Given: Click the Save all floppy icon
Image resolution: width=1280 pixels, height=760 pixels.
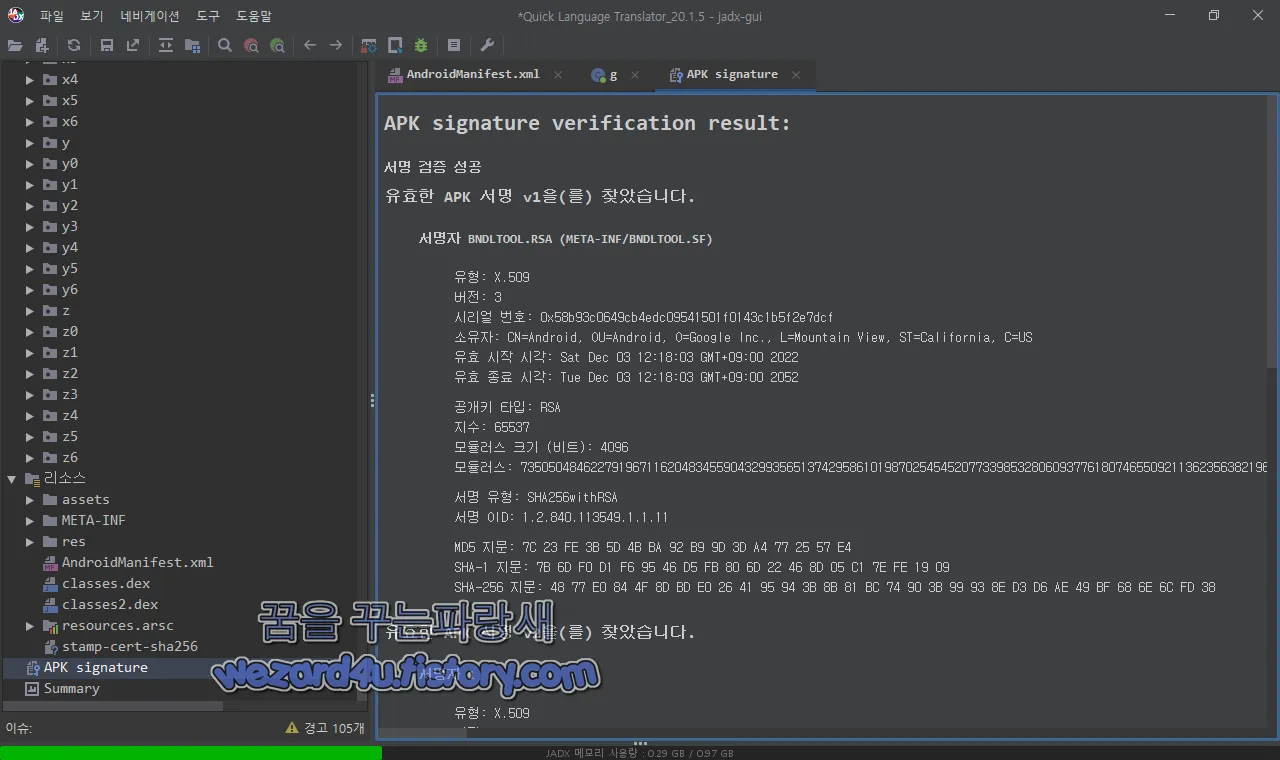Looking at the screenshot, I should (x=107, y=45).
